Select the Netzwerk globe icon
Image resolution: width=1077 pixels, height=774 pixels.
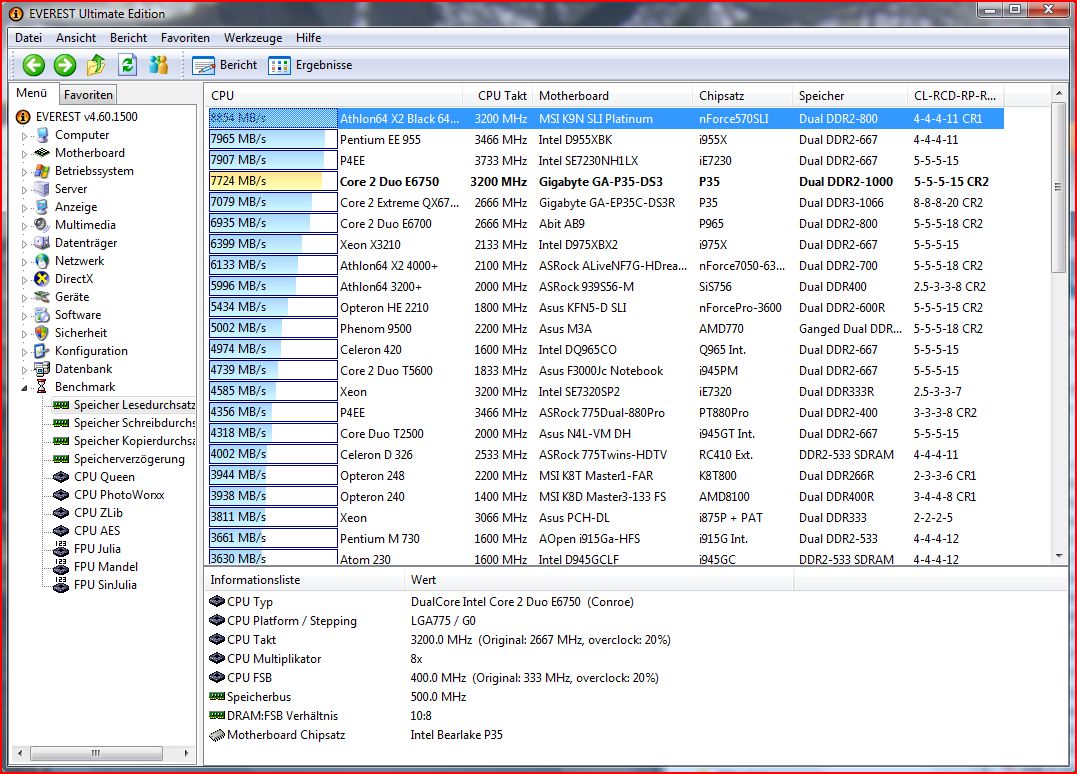pos(43,261)
